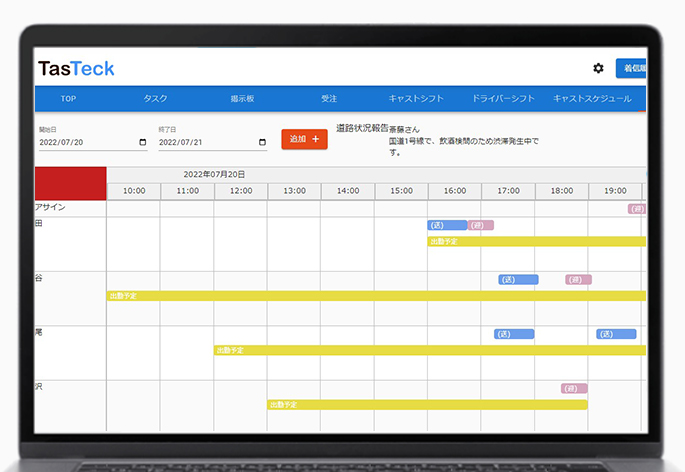The width and height of the screenshot is (685, 472).
Task: Open the TOP menu item
Action: (68, 99)
